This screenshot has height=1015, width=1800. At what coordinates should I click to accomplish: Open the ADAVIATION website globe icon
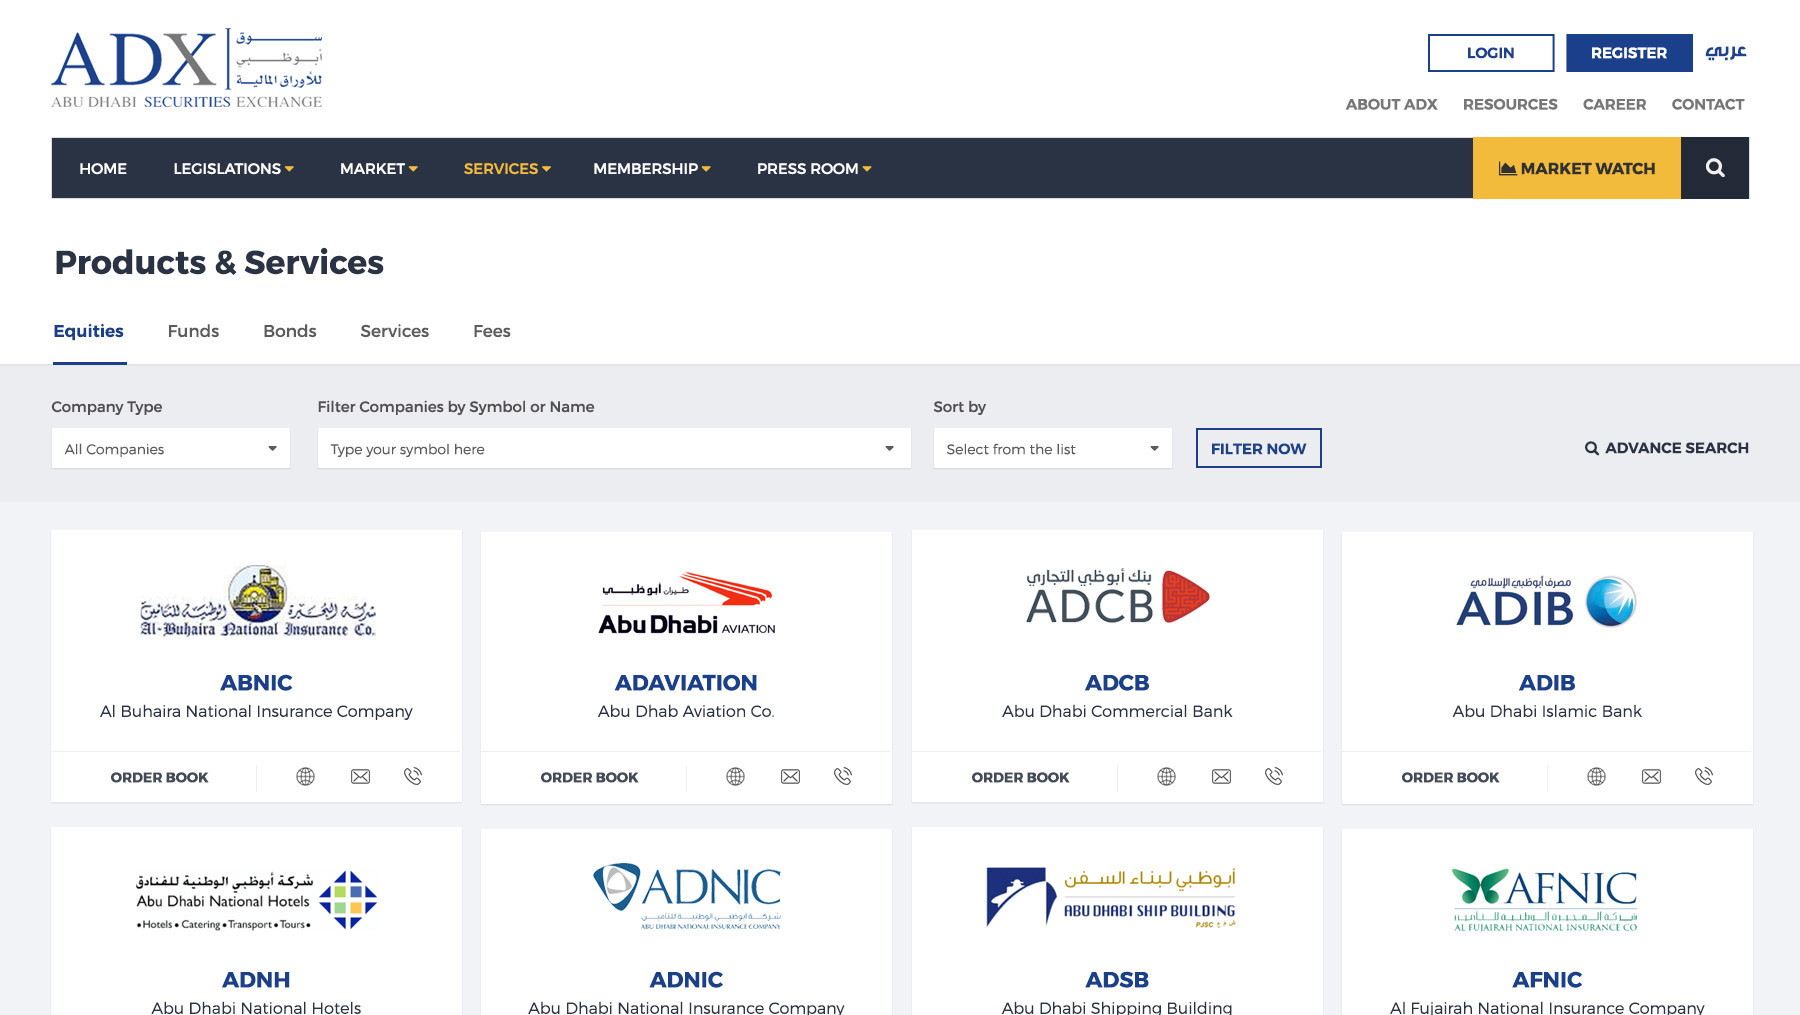[x=735, y=777]
